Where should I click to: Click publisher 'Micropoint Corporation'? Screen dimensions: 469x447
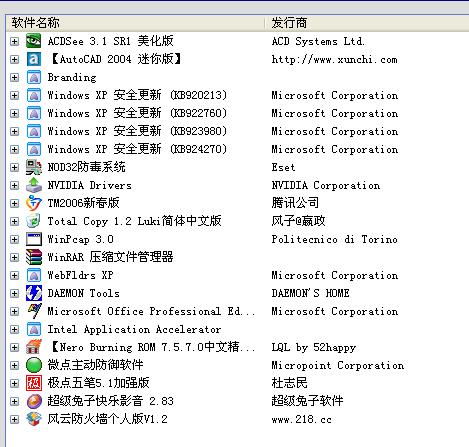click(x=338, y=365)
